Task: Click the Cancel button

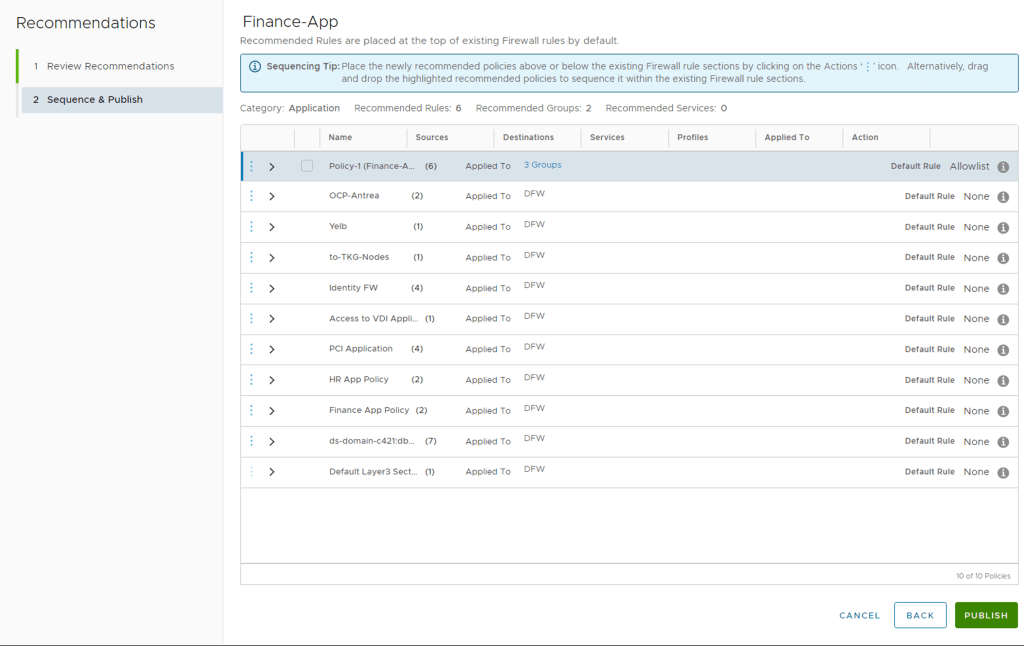Action: click(x=859, y=615)
